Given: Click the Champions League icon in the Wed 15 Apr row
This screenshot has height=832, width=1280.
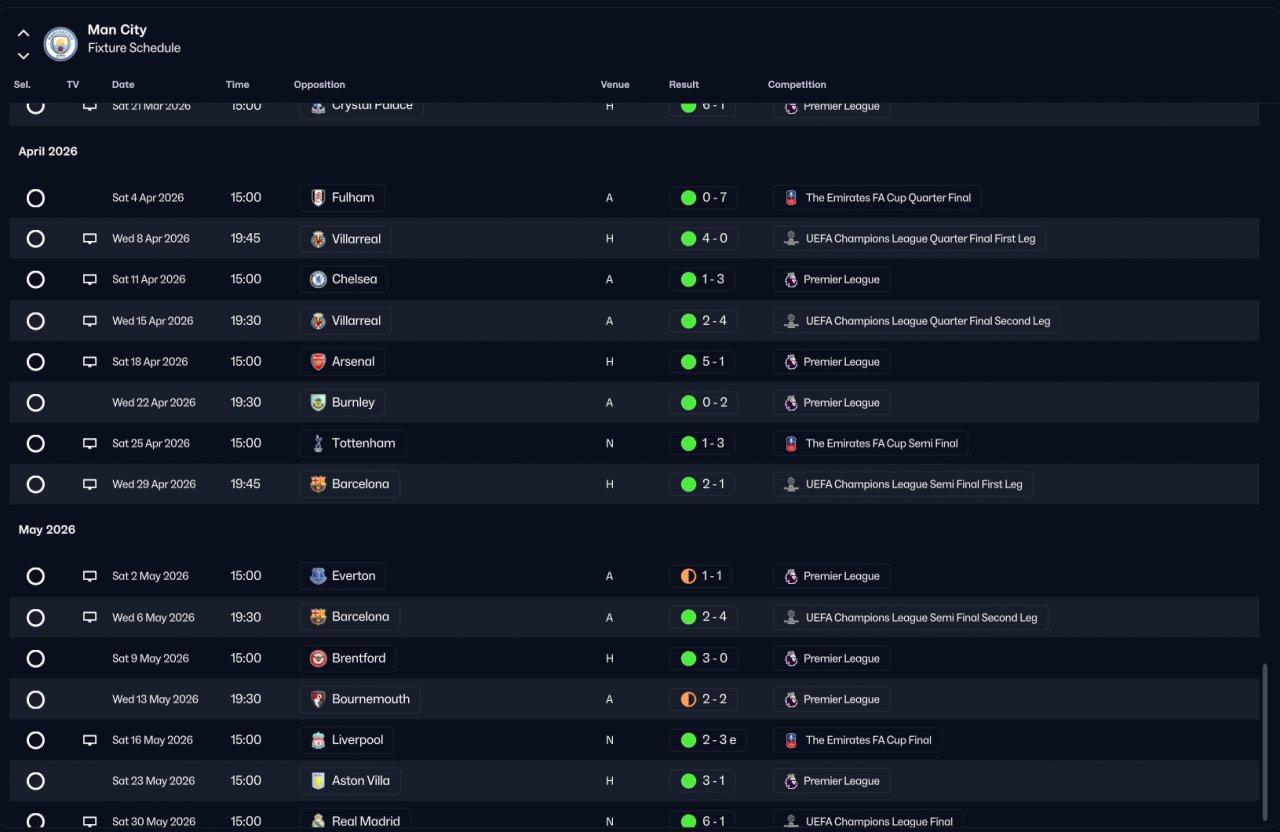Looking at the screenshot, I should click(791, 321).
